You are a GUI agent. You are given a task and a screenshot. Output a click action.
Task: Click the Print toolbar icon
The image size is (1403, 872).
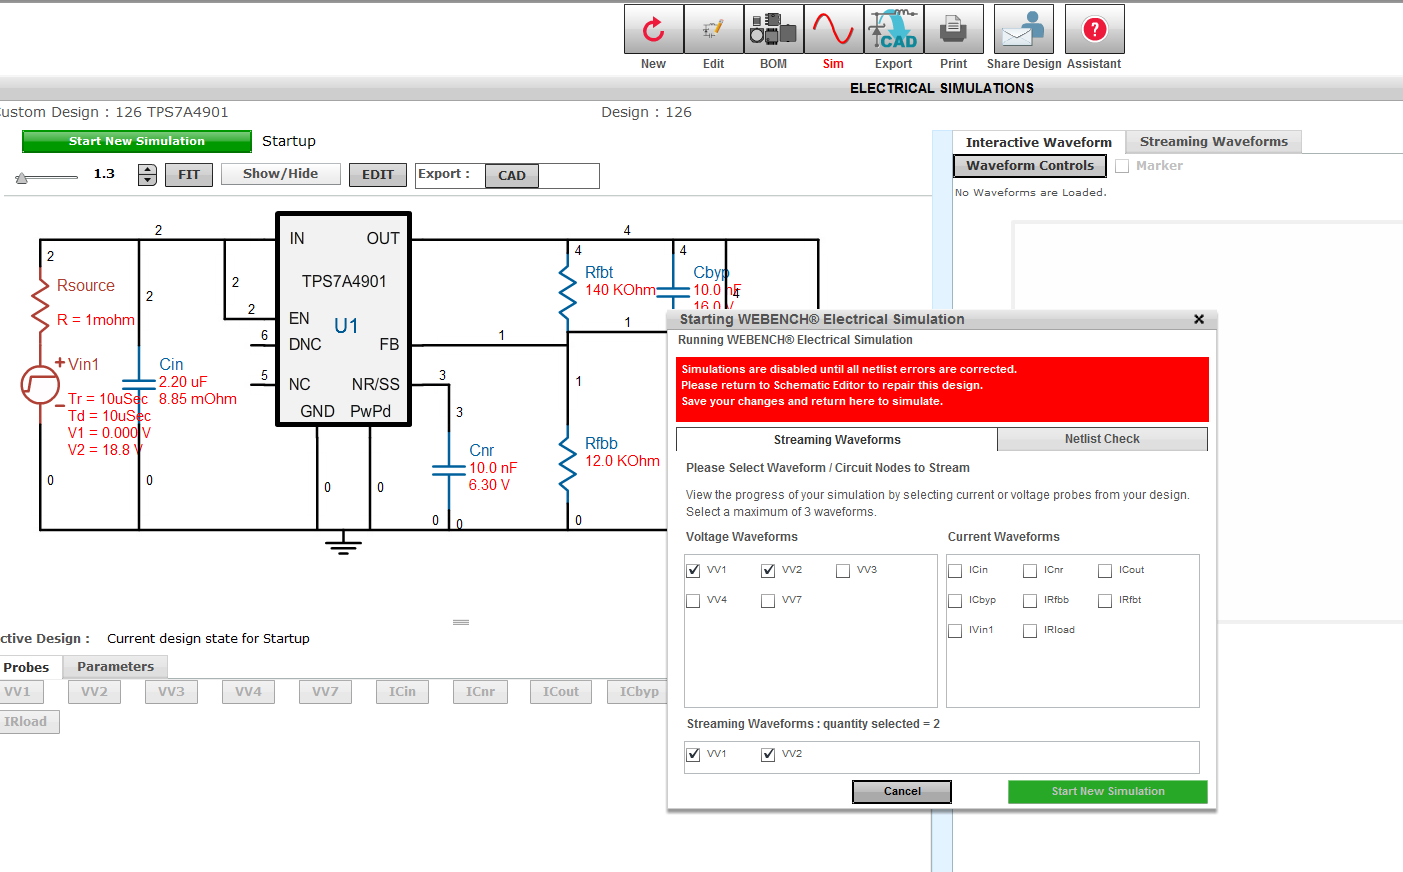954,29
